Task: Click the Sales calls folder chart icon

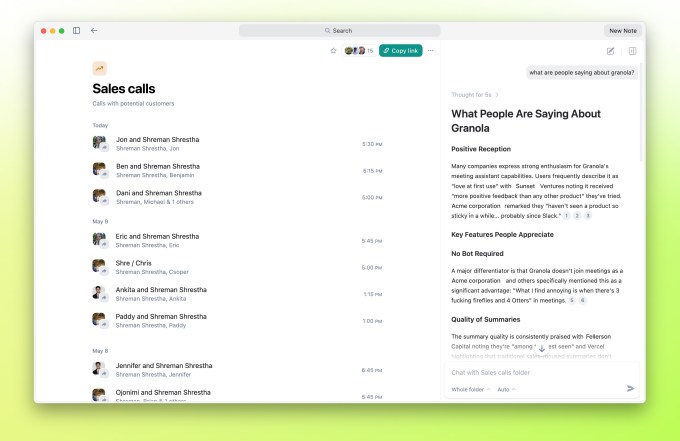Action: (x=99, y=68)
